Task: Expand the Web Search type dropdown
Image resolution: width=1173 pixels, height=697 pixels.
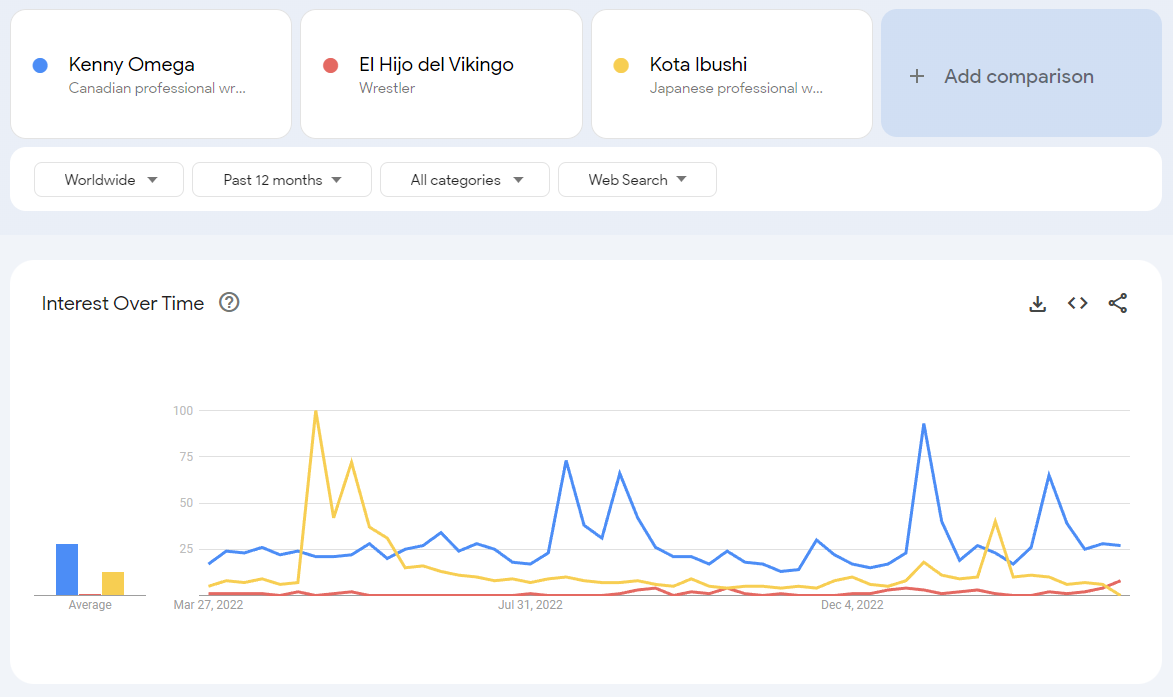Action: (637, 180)
